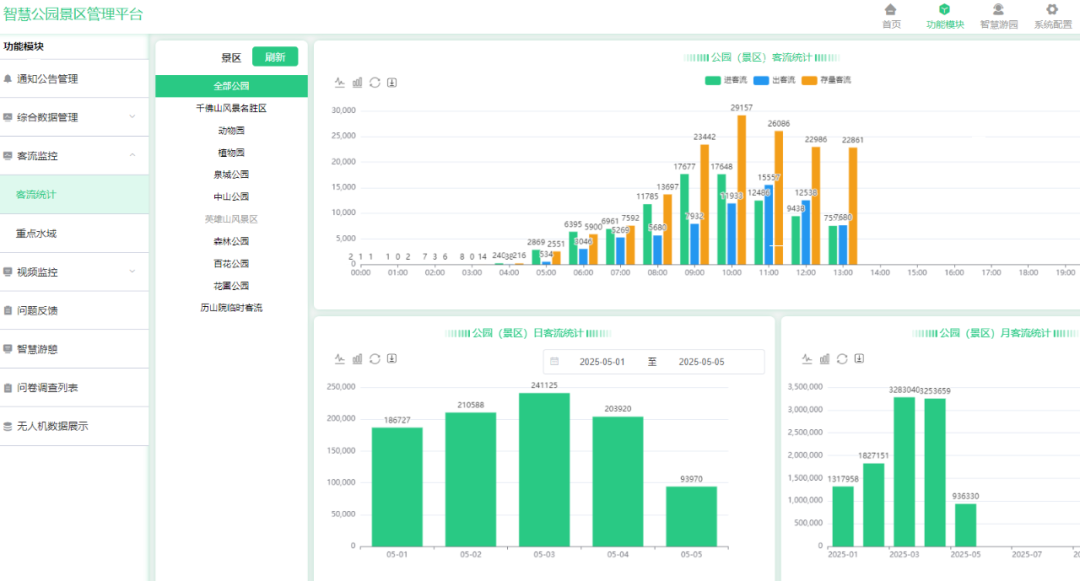Save hourly visitor flow chart as image
Screen dimensions: 1080x581
pyautogui.click(x=392, y=82)
